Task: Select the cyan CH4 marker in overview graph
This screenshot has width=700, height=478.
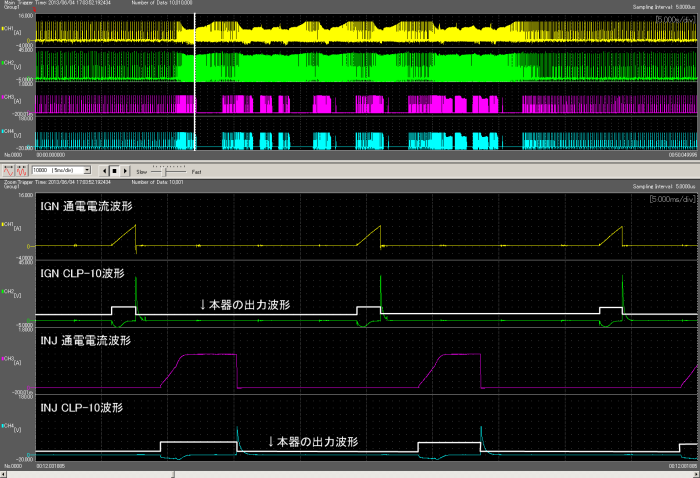Action: click(x=3, y=131)
